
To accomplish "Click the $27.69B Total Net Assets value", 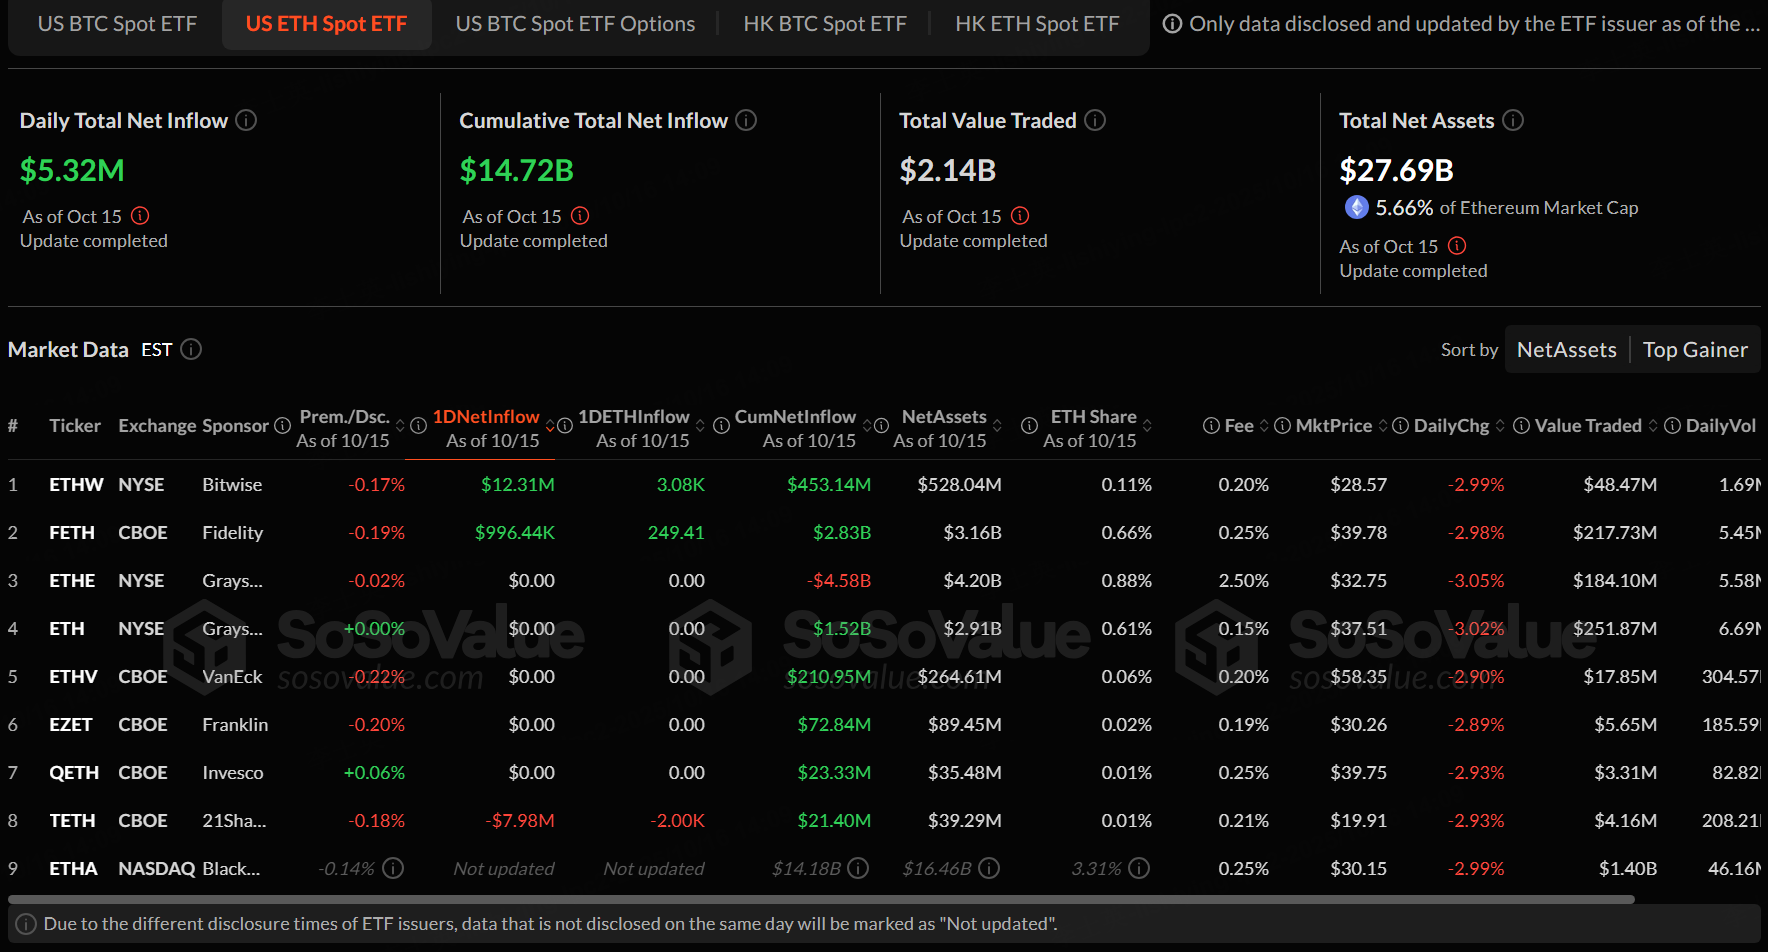I will point(1396,170).
